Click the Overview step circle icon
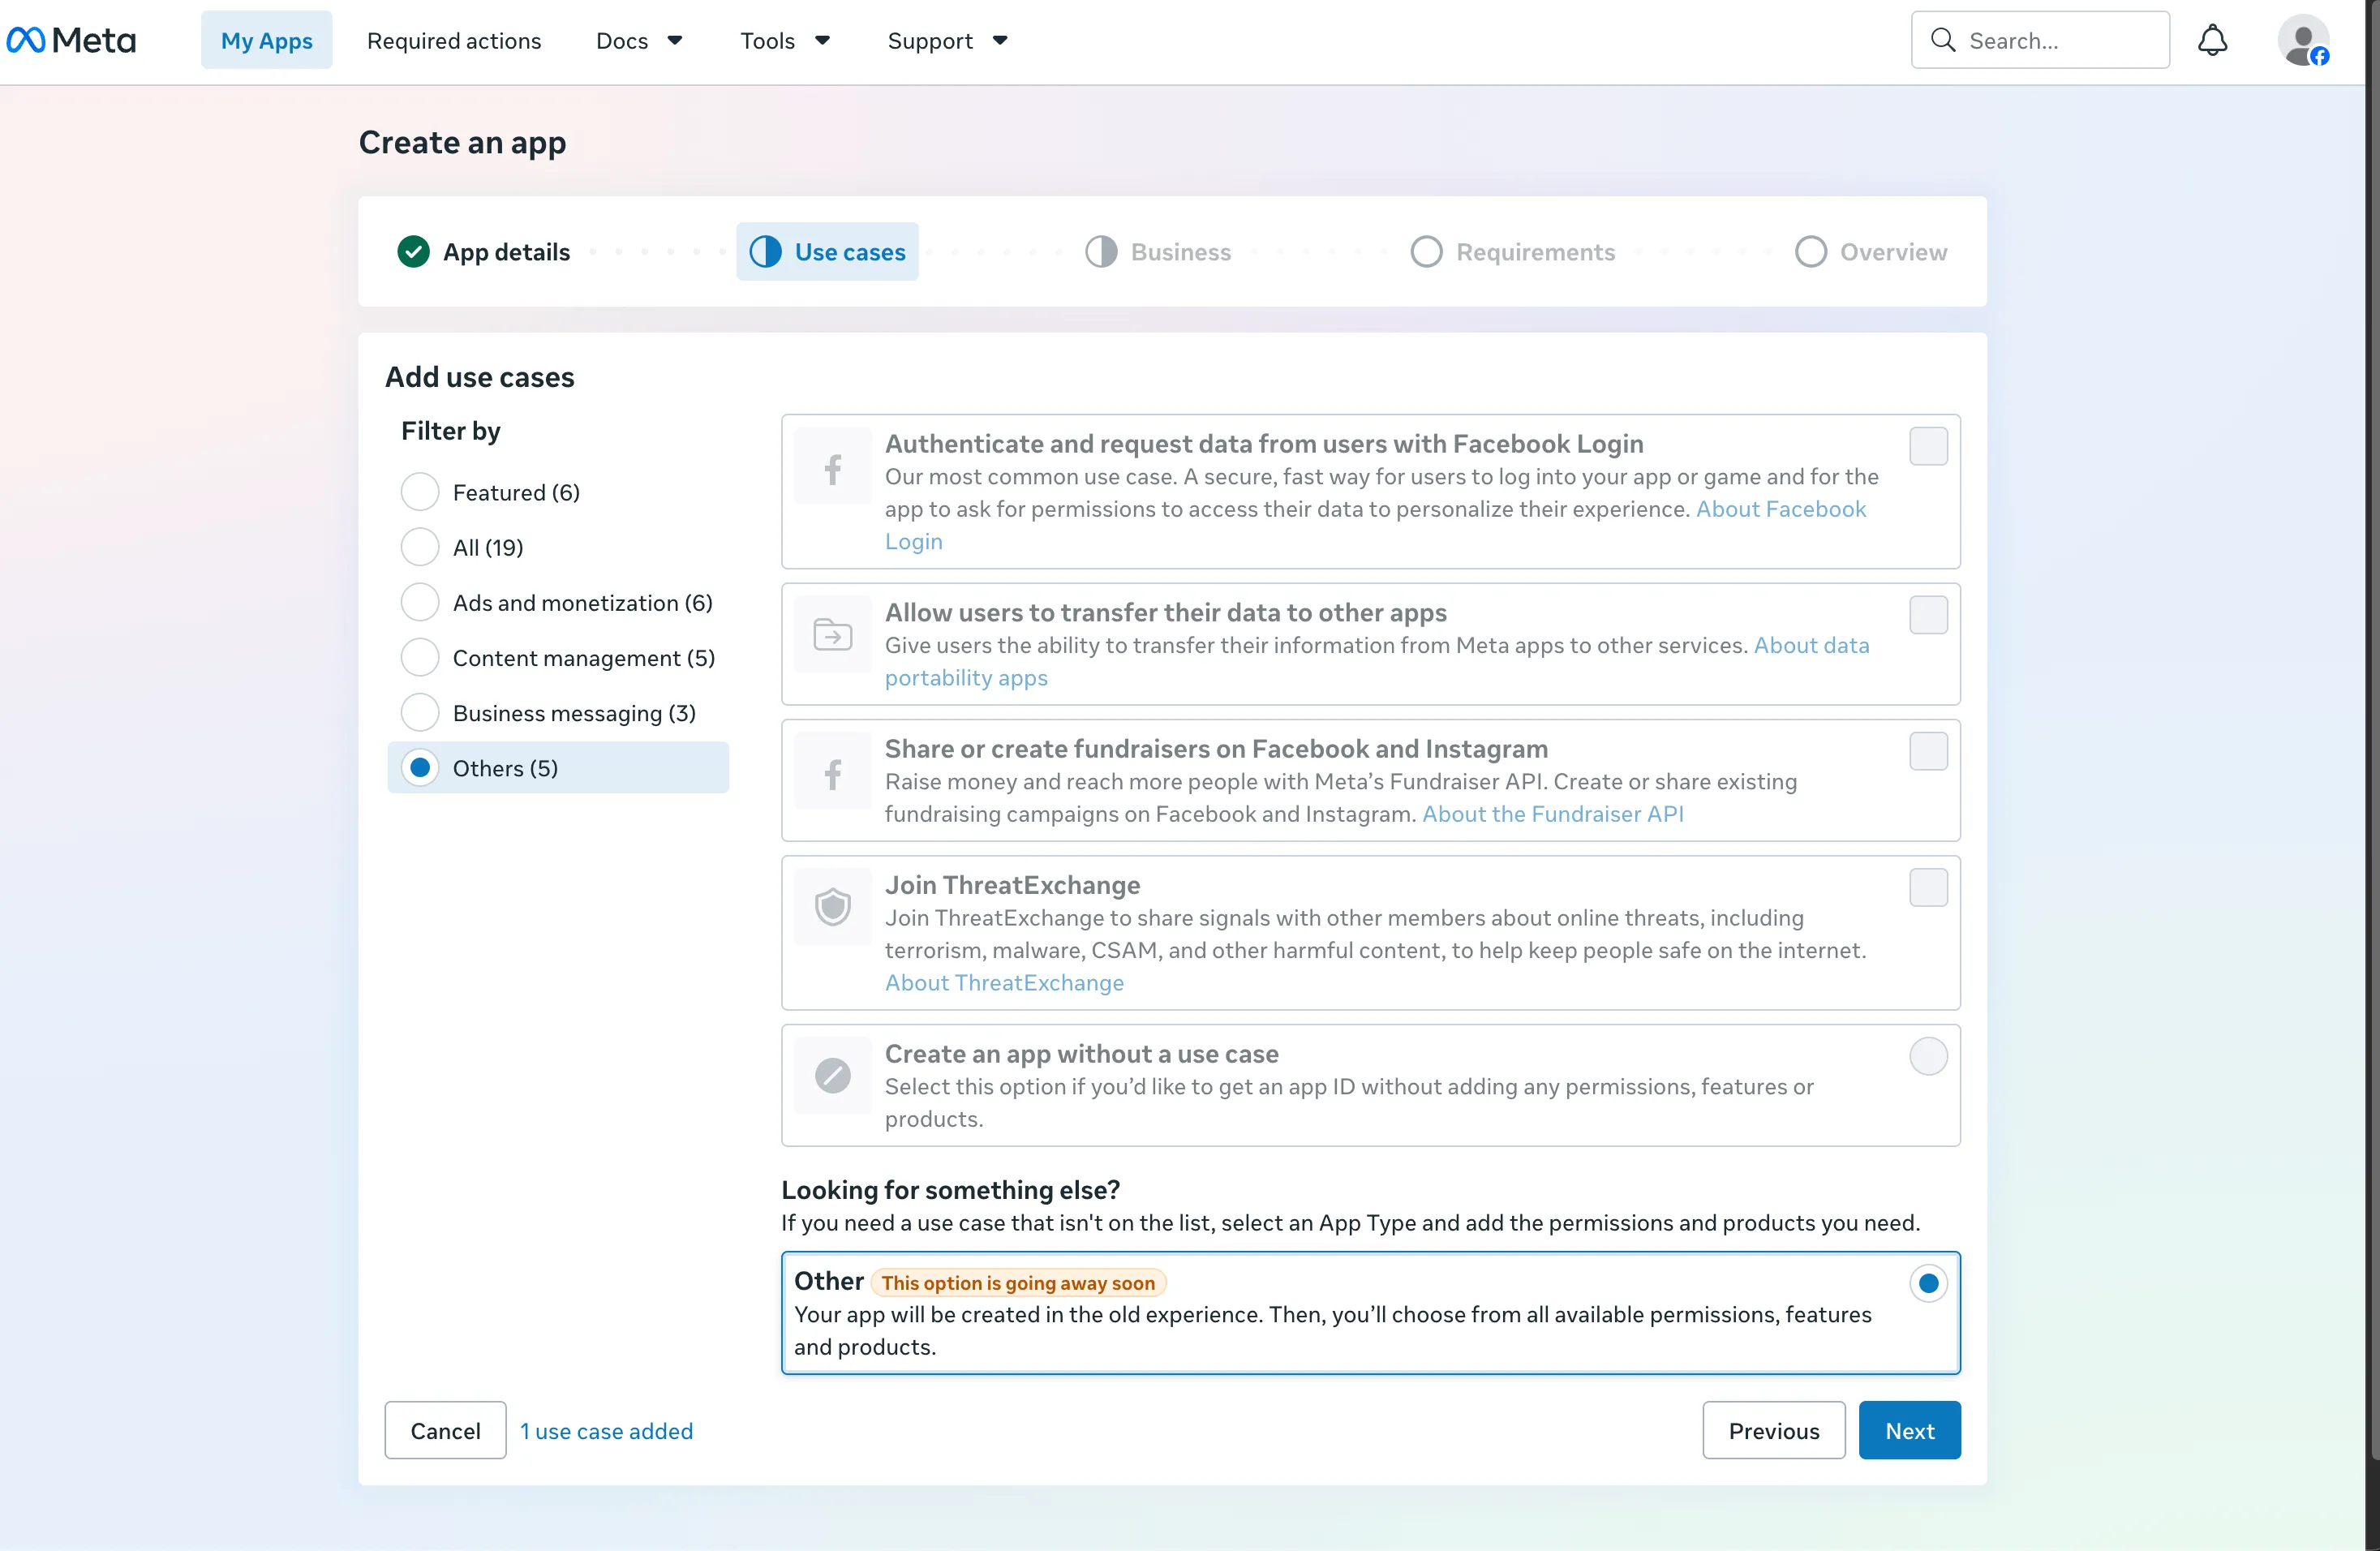2380x1551 pixels. tap(1810, 252)
